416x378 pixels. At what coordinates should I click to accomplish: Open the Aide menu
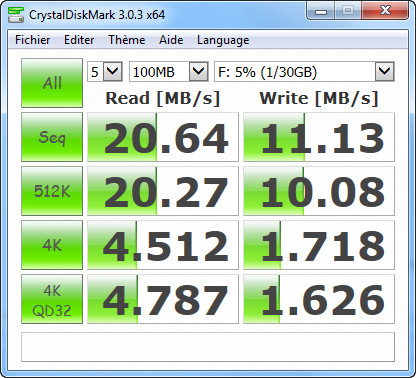point(171,40)
